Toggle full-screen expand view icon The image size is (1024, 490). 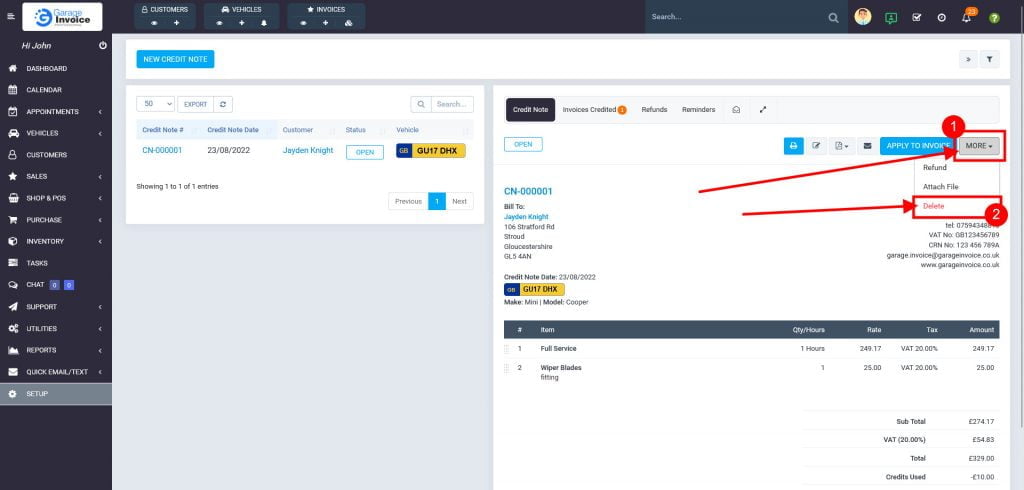click(x=763, y=110)
